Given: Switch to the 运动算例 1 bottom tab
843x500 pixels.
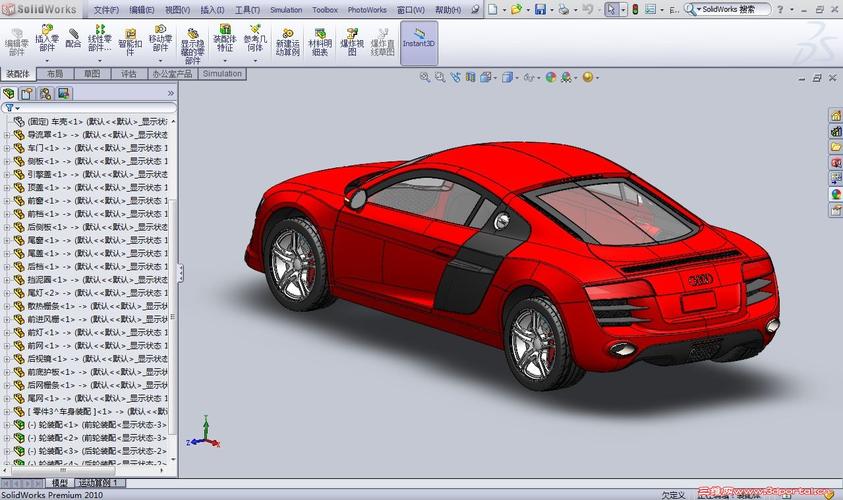Looking at the screenshot, I should (x=98, y=482).
